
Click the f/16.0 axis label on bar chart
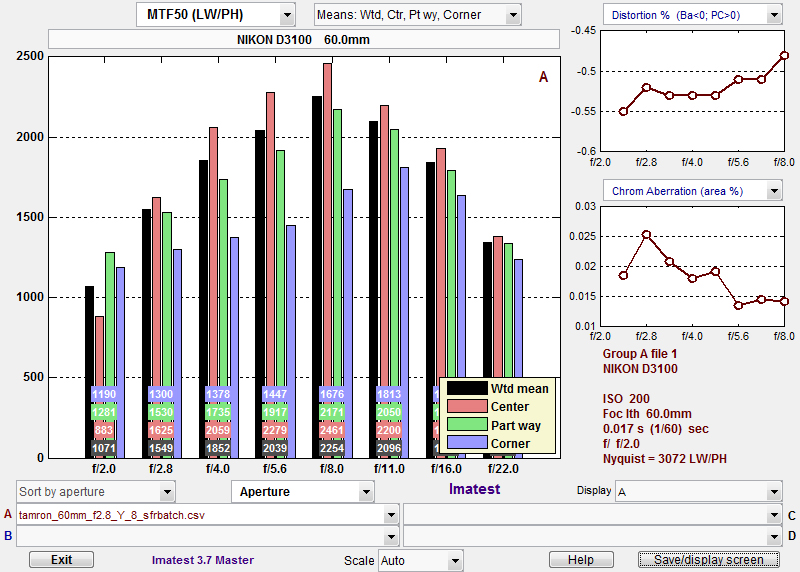point(446,468)
